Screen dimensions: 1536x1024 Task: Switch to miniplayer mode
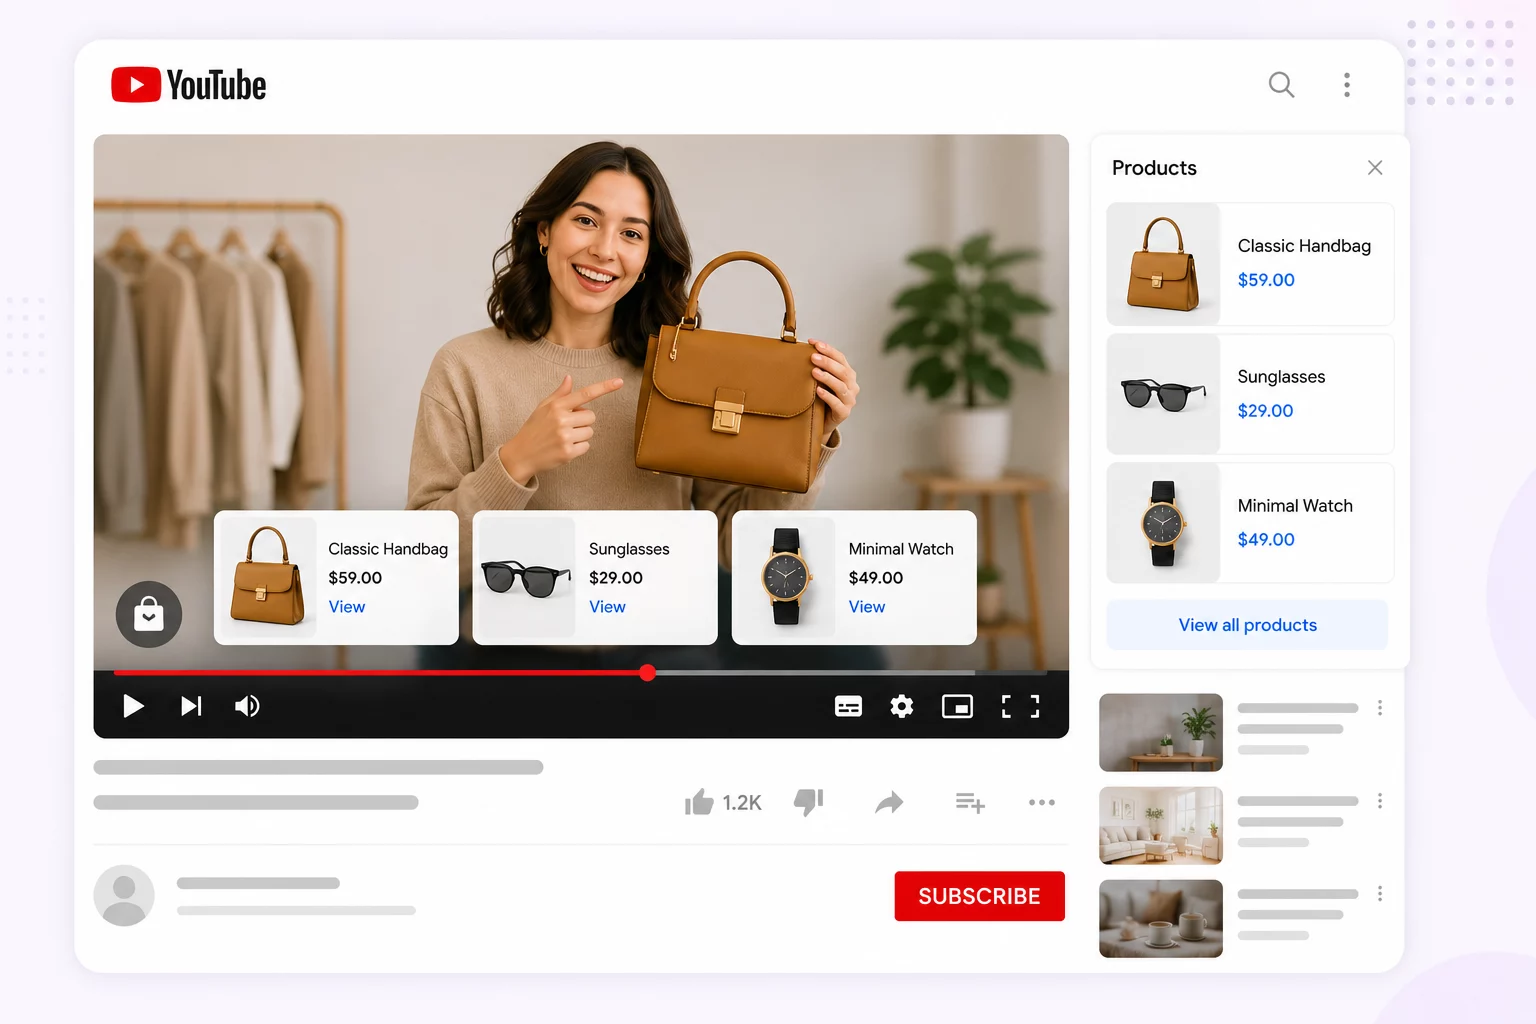(x=957, y=707)
